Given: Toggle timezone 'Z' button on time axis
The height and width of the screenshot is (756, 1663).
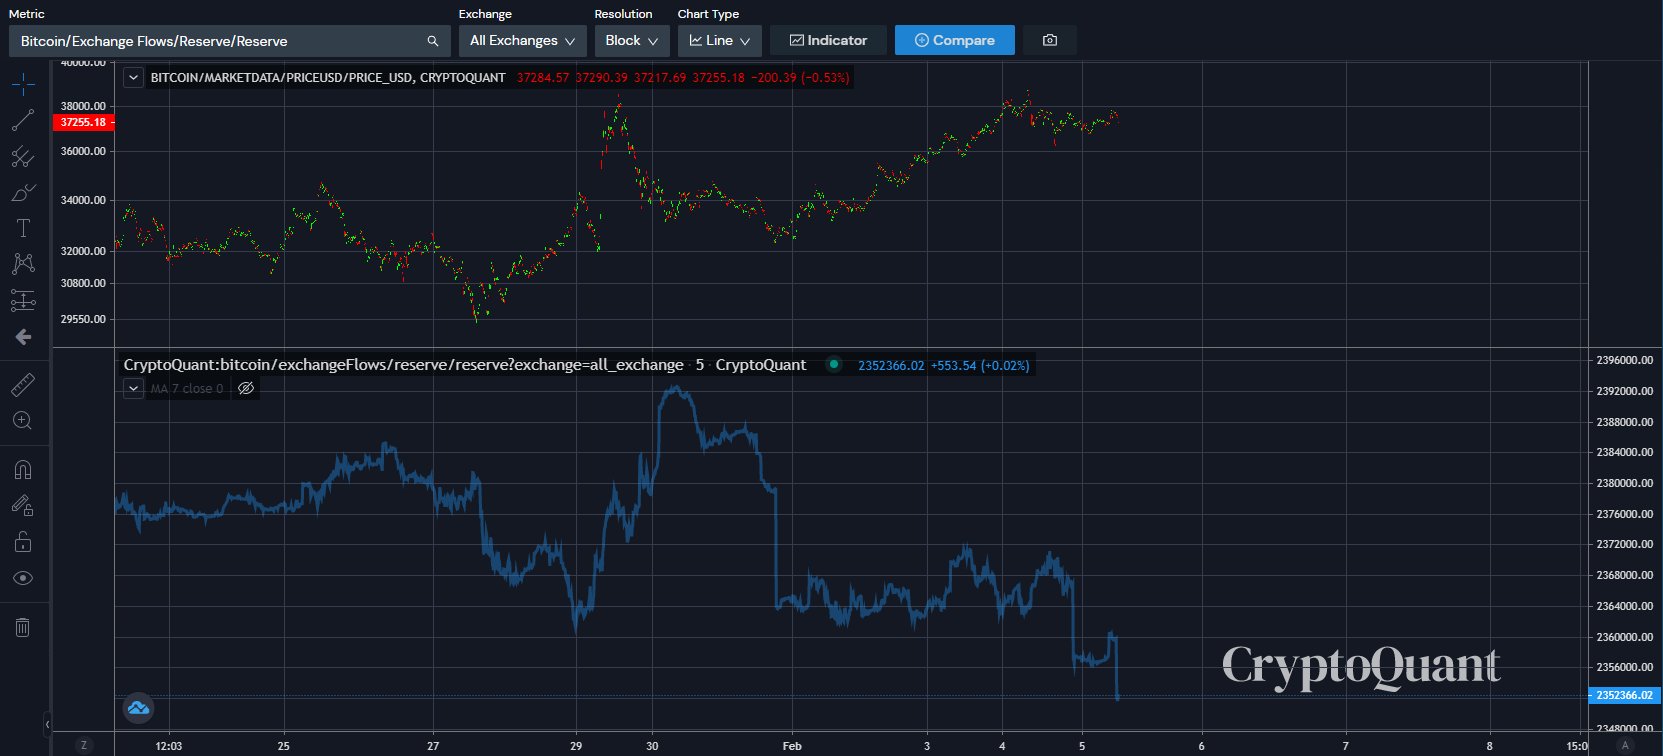Looking at the screenshot, I should coord(84,745).
